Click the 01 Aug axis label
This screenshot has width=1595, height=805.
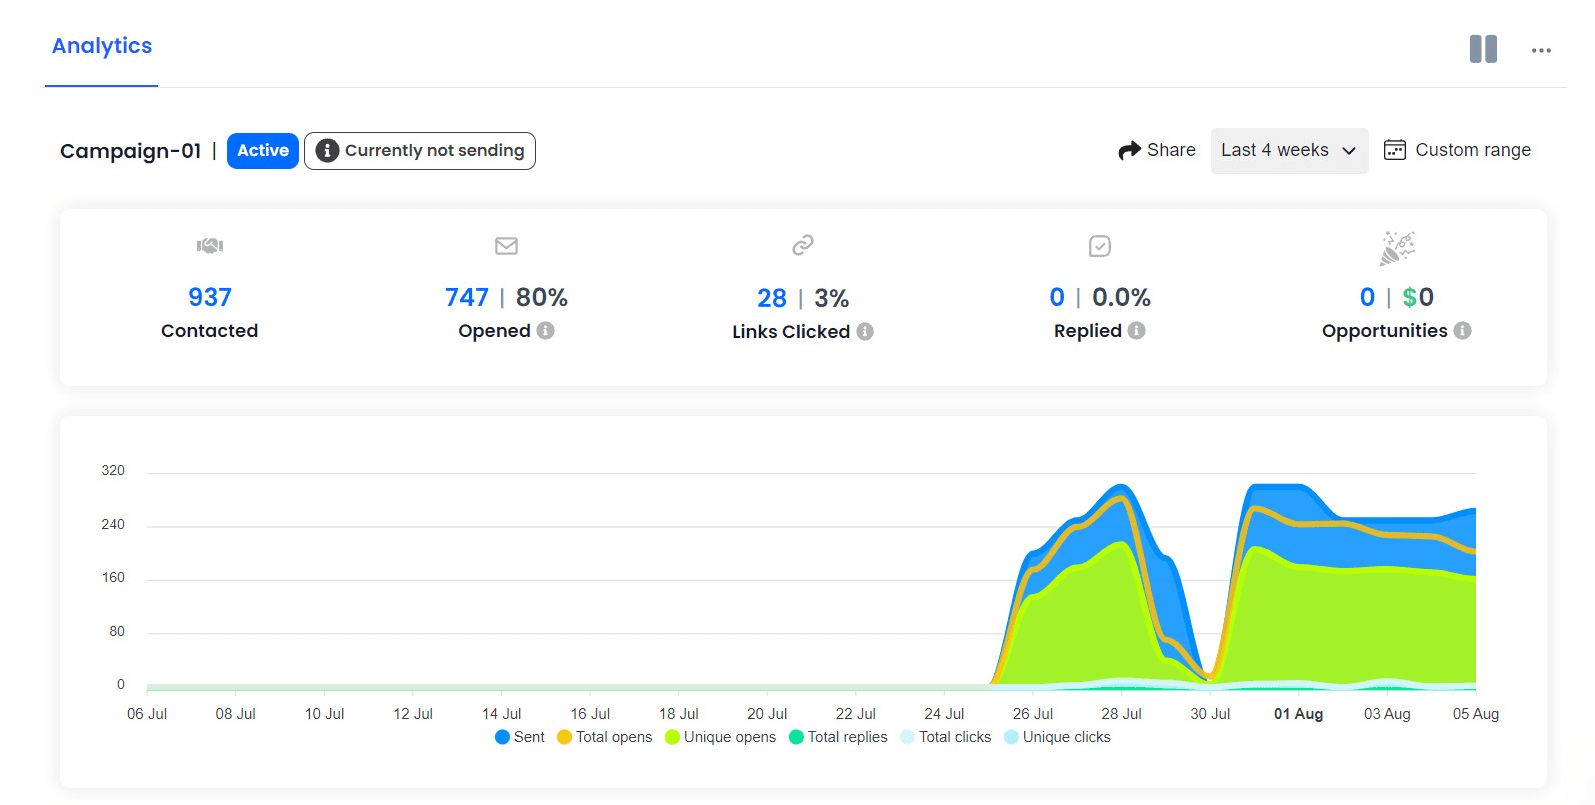[x=1298, y=714]
